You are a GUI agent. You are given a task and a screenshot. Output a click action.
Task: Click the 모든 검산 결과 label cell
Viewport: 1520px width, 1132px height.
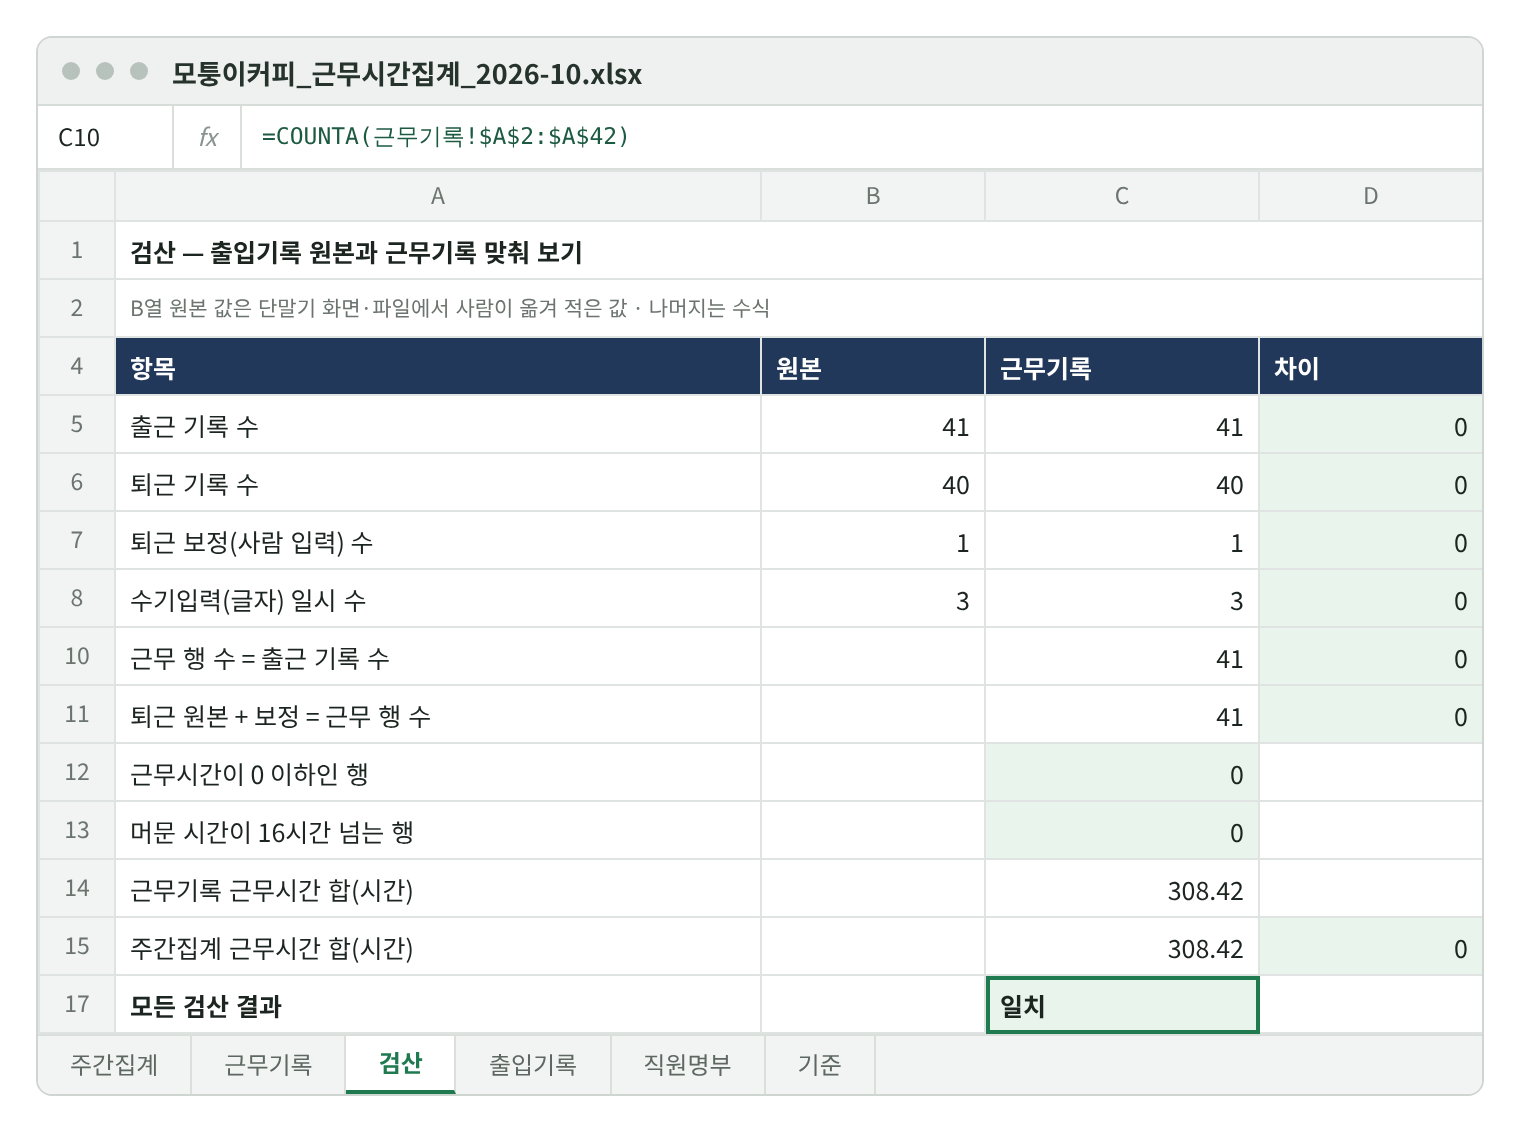(438, 1005)
